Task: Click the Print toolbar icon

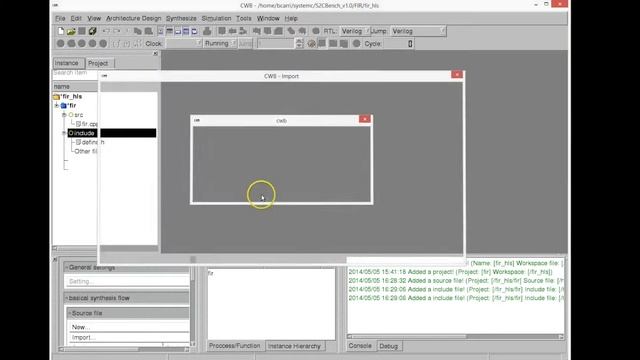Action: pos(207,31)
